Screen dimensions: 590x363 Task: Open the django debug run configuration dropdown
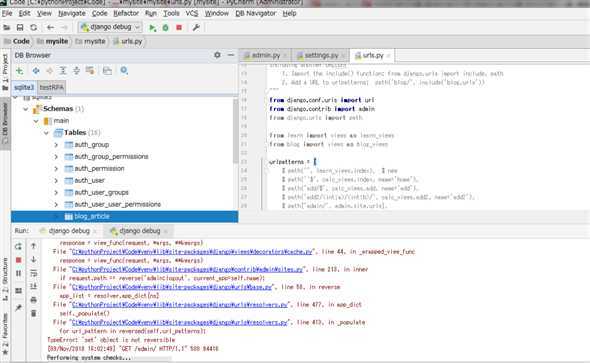[x=110, y=27]
